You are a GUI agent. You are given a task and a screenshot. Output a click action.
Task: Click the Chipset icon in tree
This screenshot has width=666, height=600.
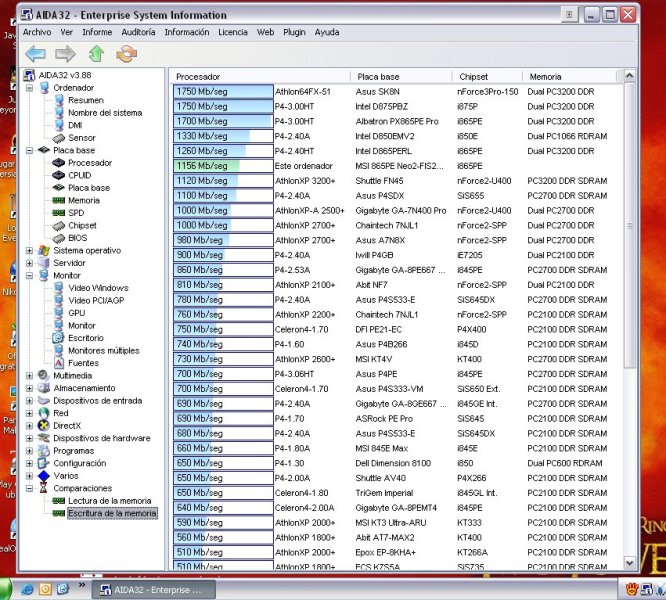[x=59, y=225]
